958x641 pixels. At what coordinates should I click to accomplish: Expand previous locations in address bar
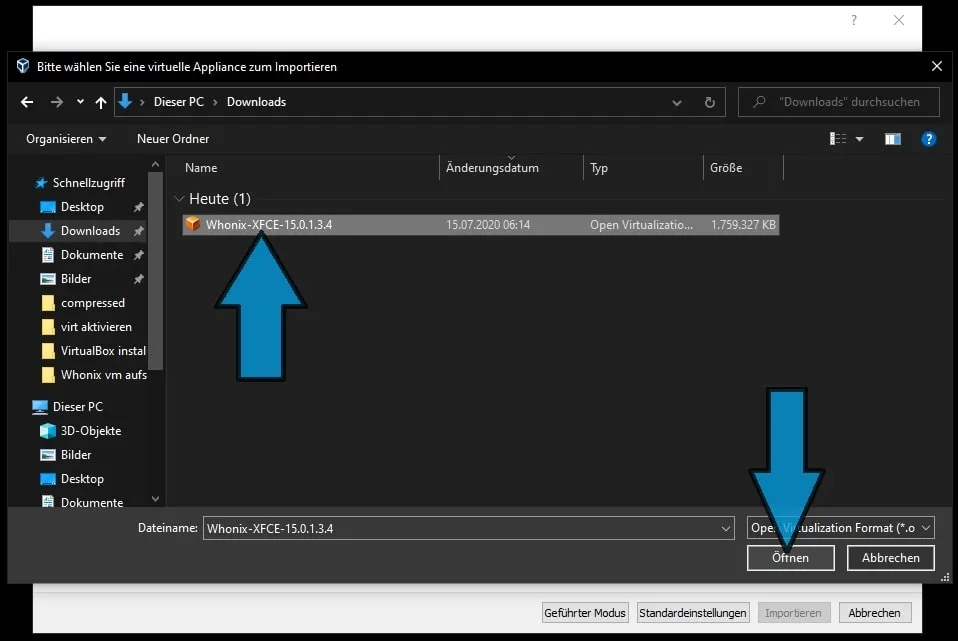(x=676, y=103)
